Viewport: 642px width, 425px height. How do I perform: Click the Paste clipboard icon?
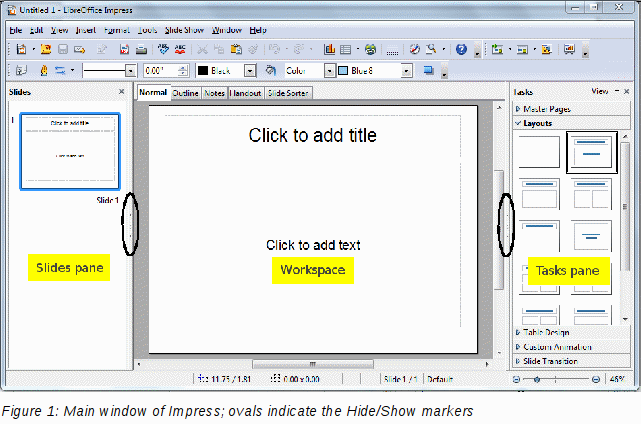(236, 50)
